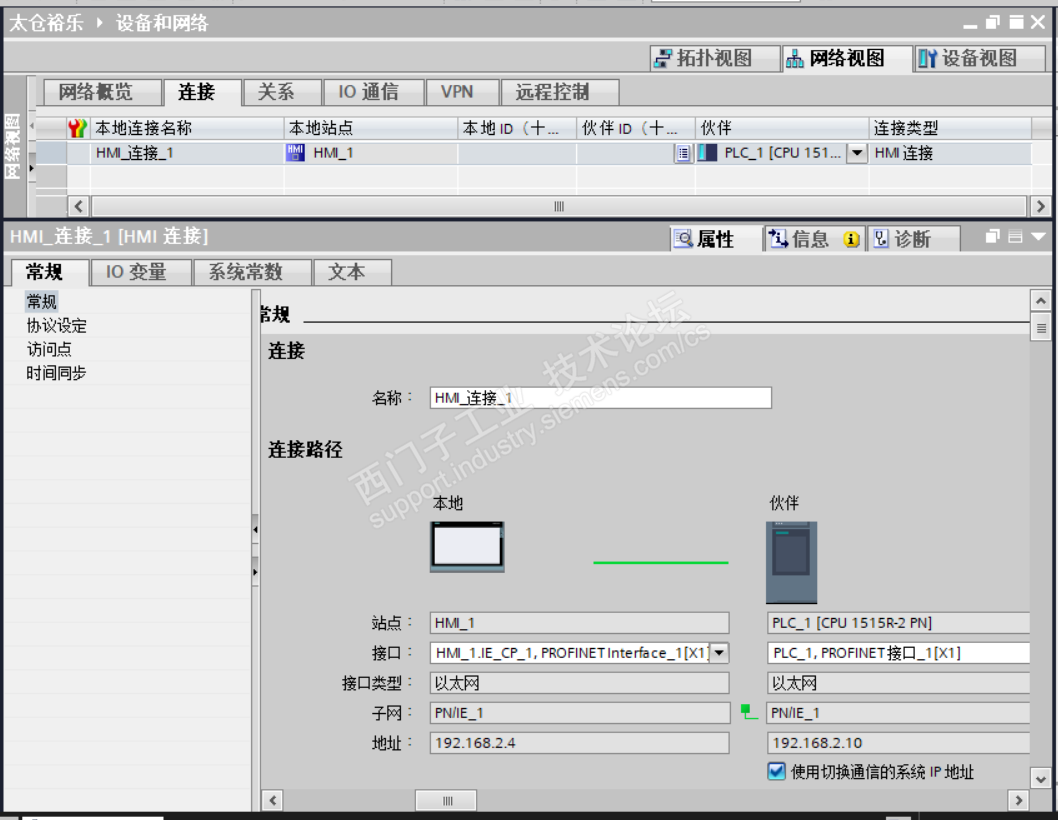
Task: Open the IO 通信 tab
Action: 373,92
